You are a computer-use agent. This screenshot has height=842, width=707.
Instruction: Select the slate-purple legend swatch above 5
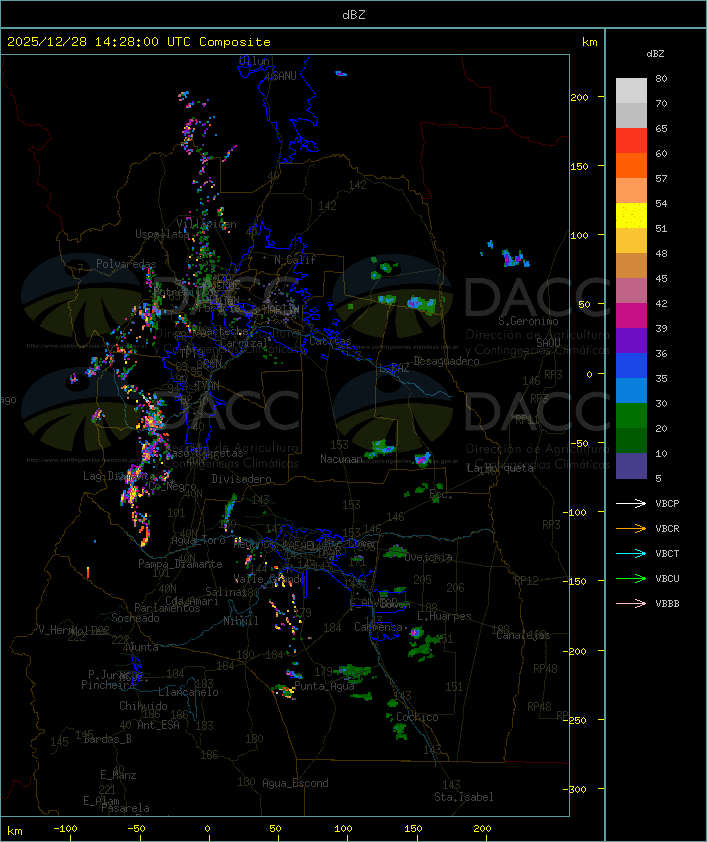pyautogui.click(x=631, y=466)
